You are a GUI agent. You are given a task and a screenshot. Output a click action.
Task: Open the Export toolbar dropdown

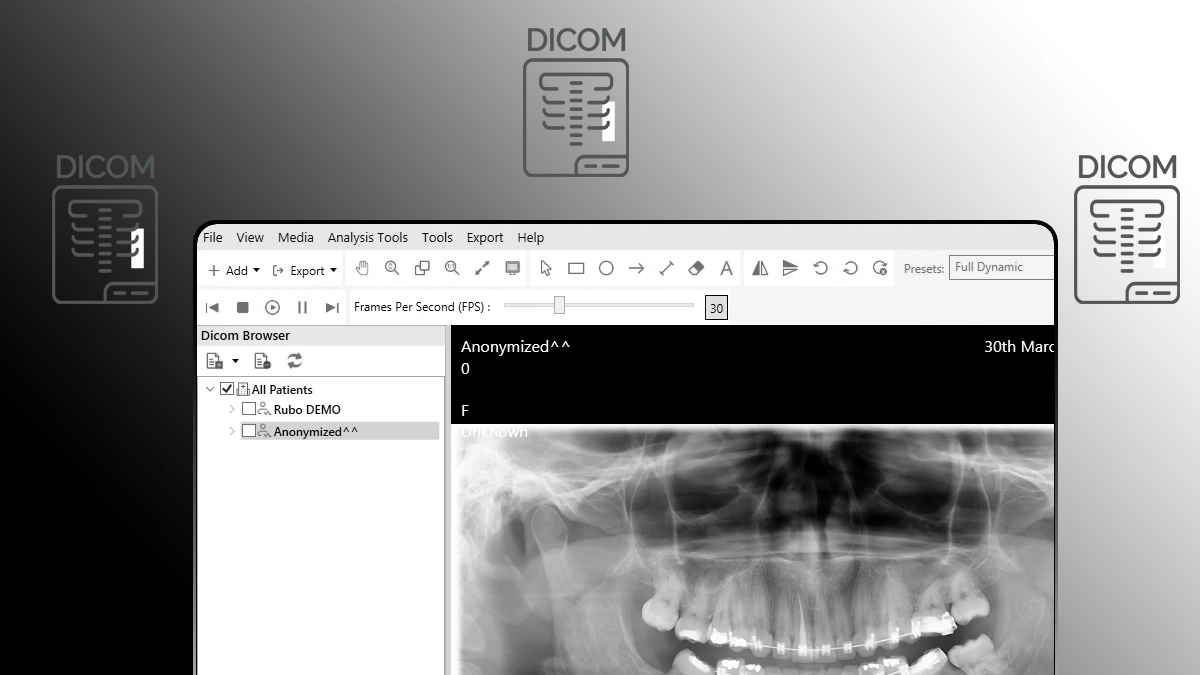pos(305,270)
